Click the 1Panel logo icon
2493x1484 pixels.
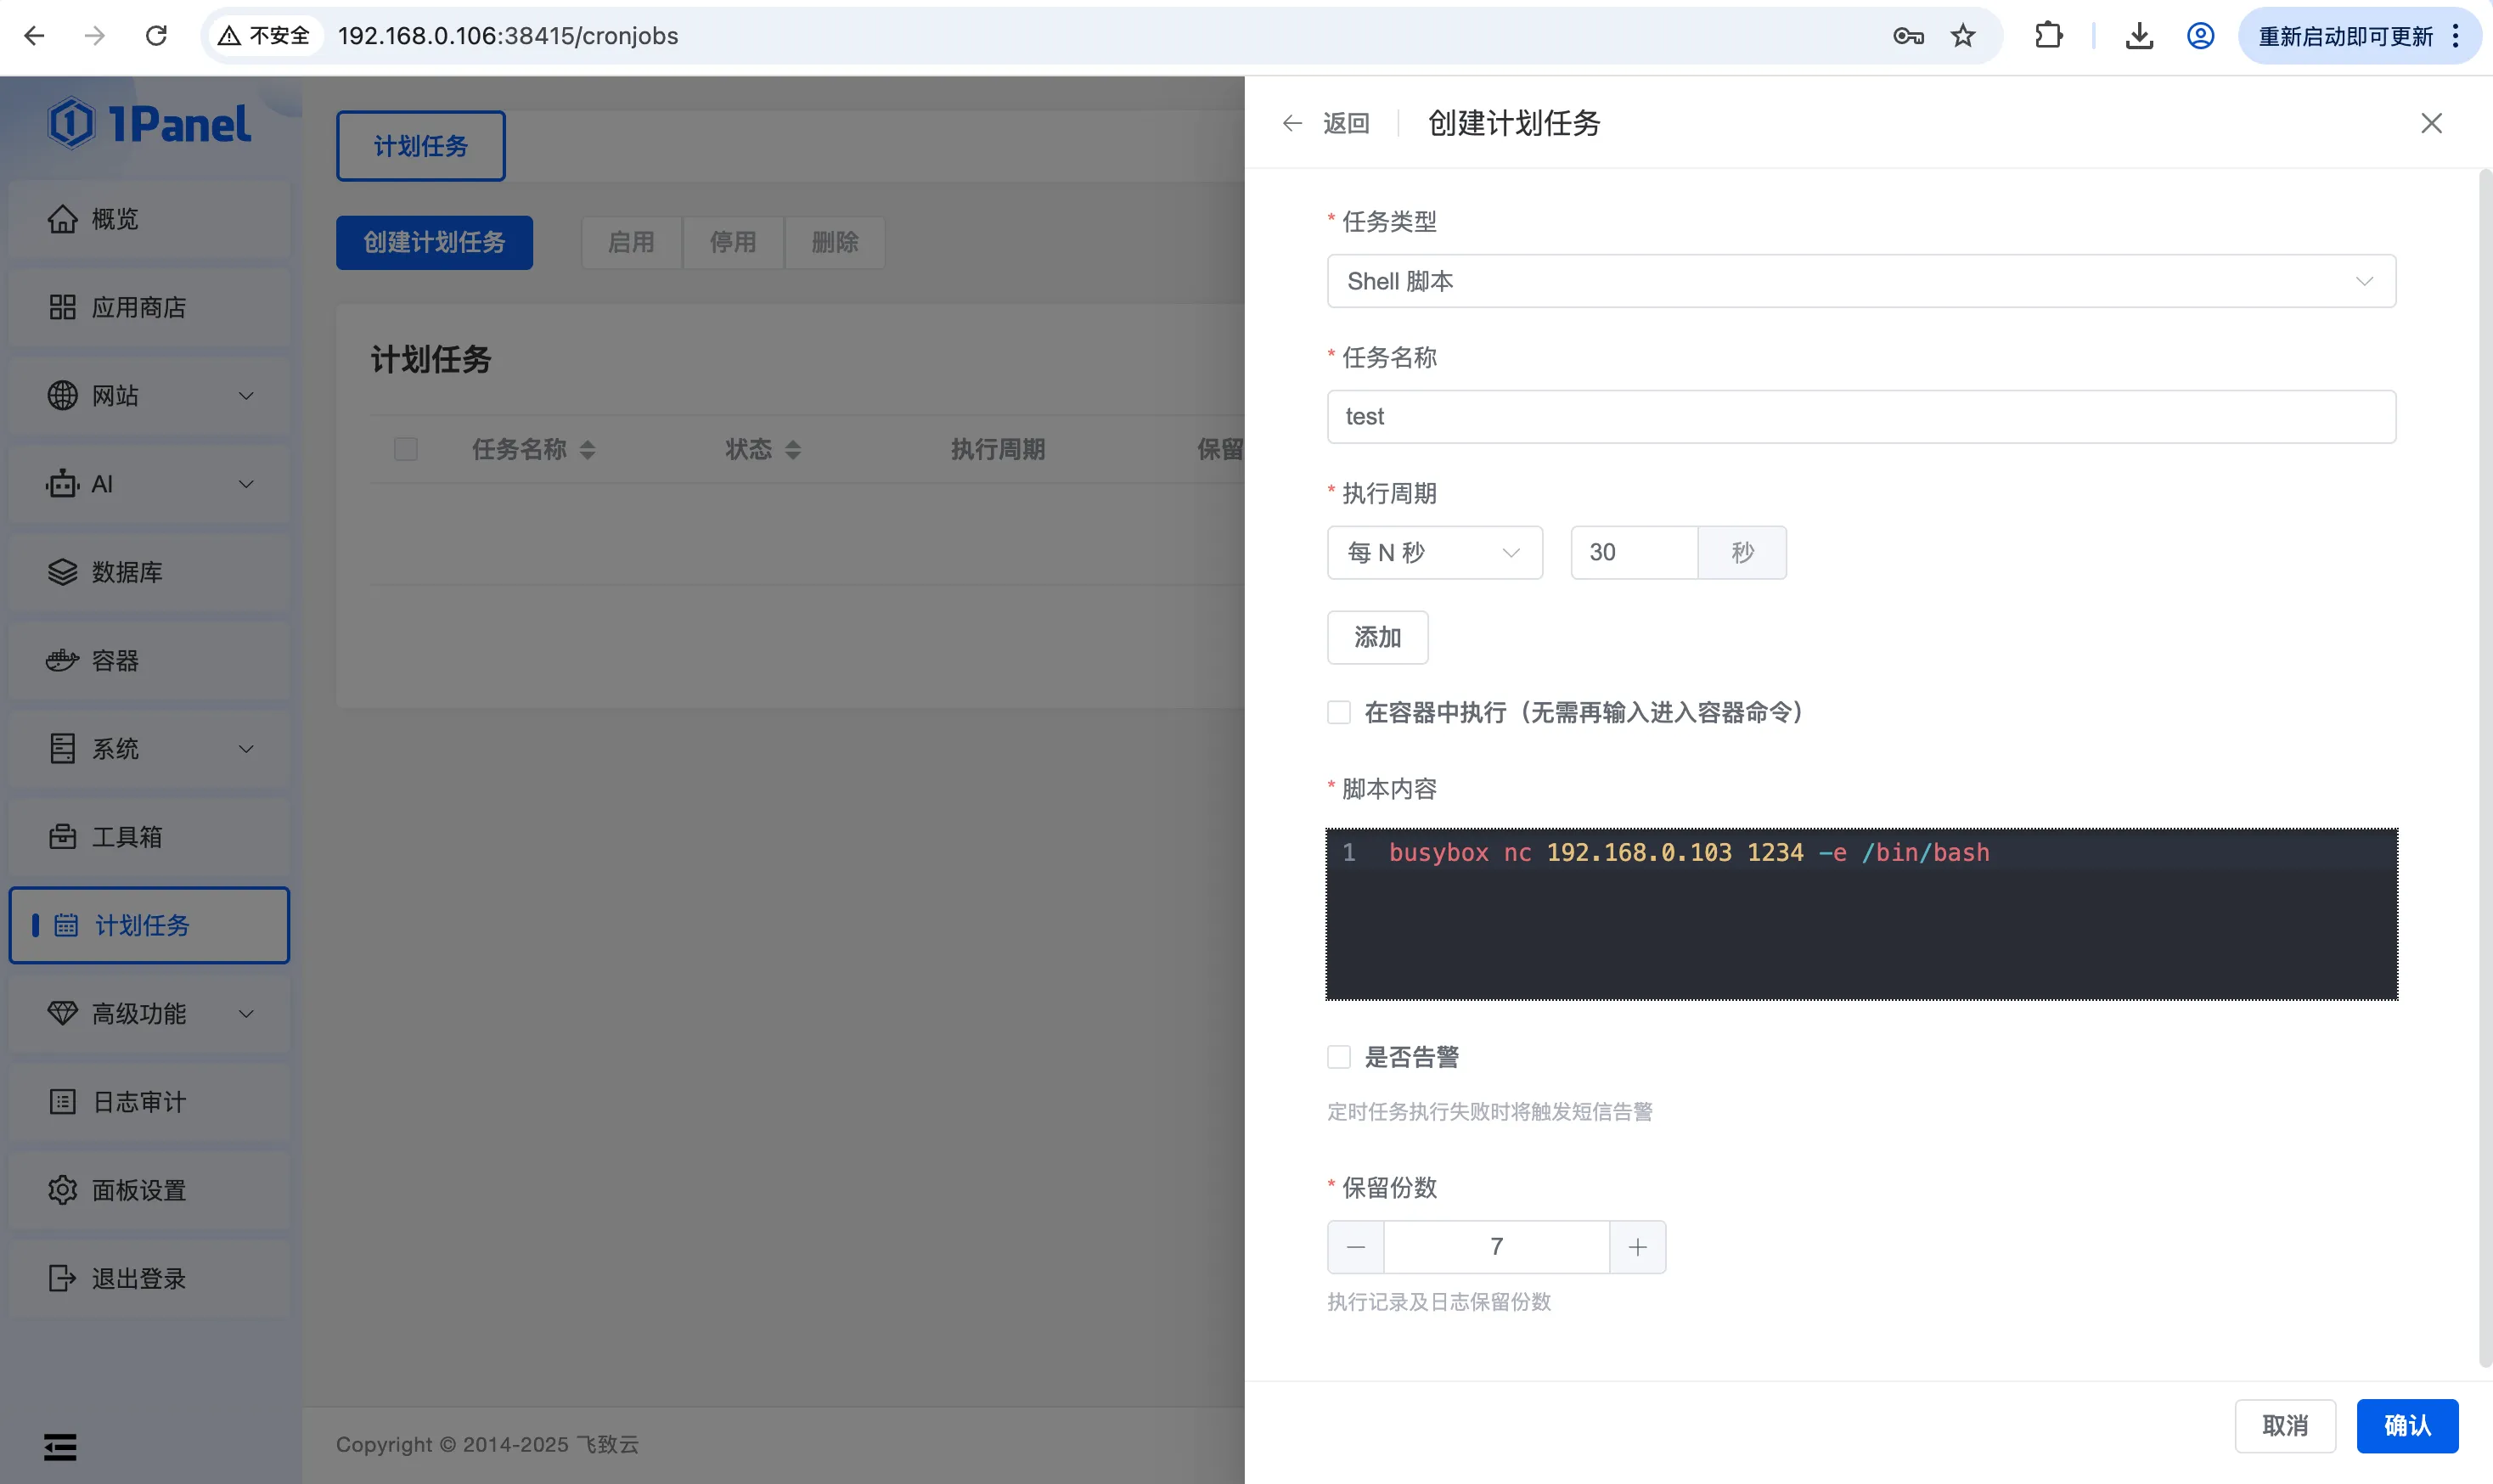click(x=72, y=124)
